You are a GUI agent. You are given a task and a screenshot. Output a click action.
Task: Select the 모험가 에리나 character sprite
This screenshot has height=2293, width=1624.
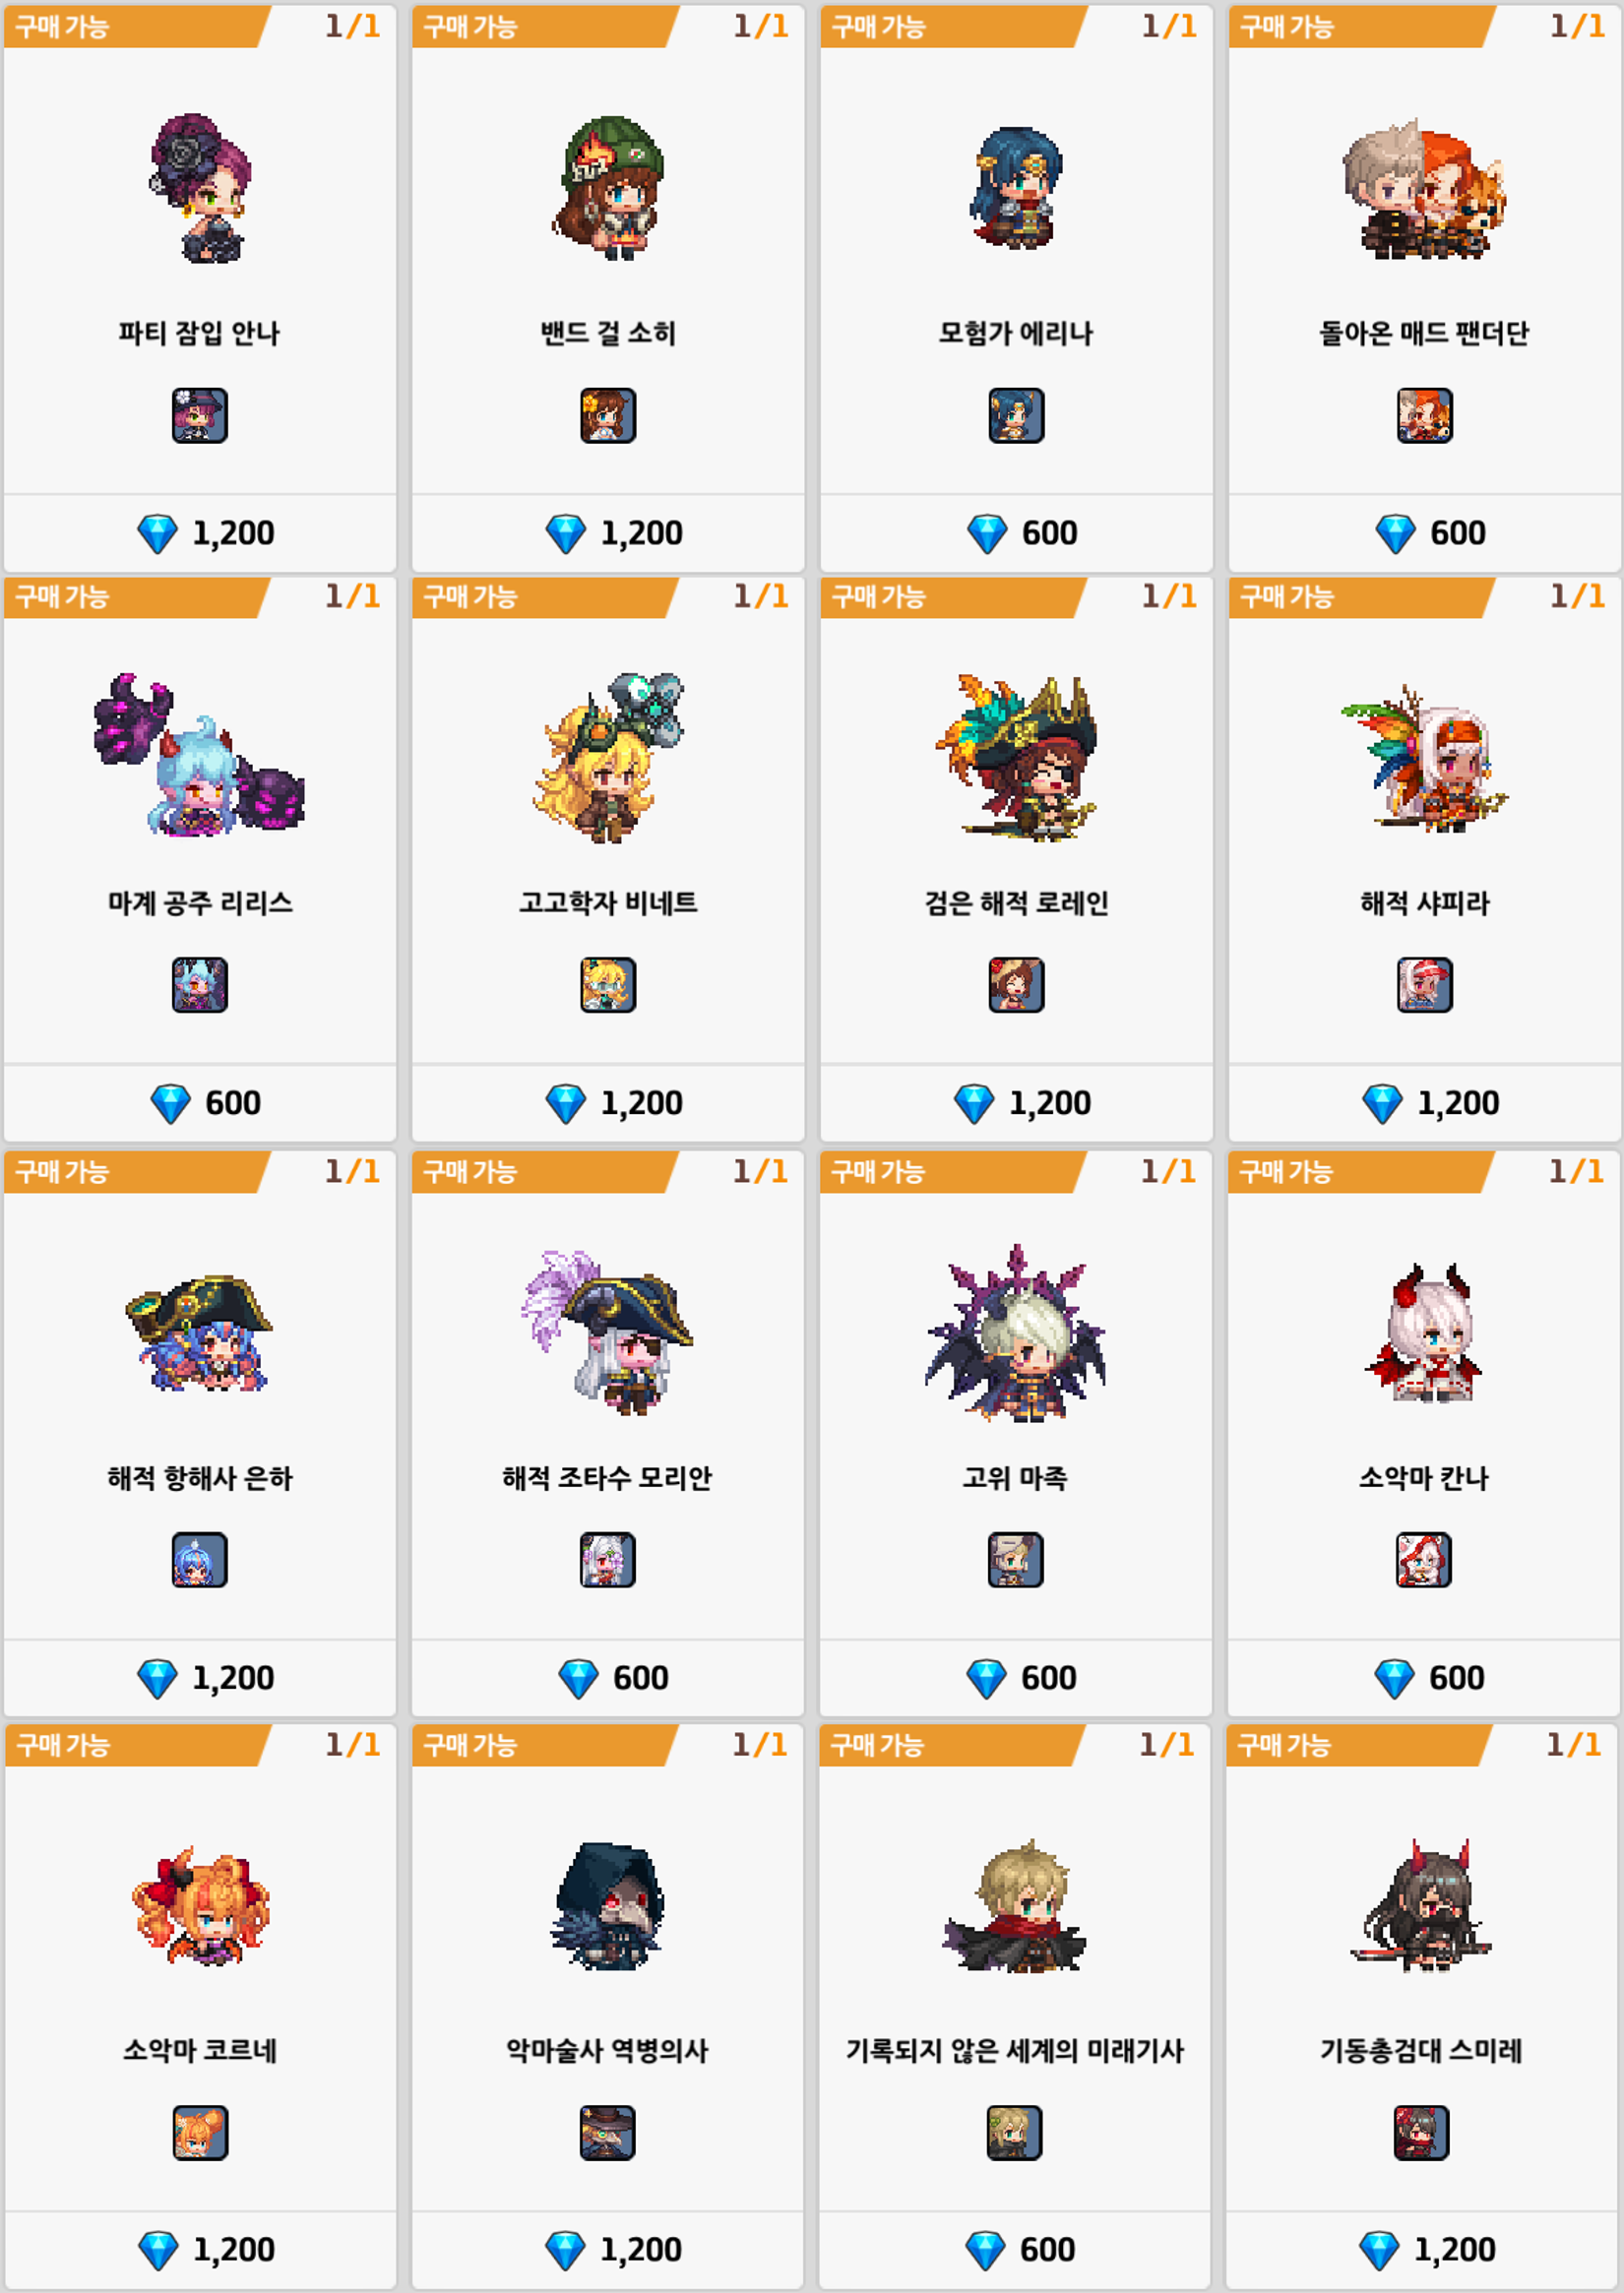pyautogui.click(x=1016, y=188)
